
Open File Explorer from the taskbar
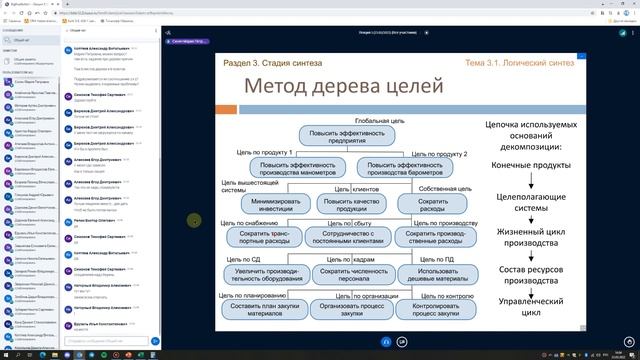click(55, 355)
